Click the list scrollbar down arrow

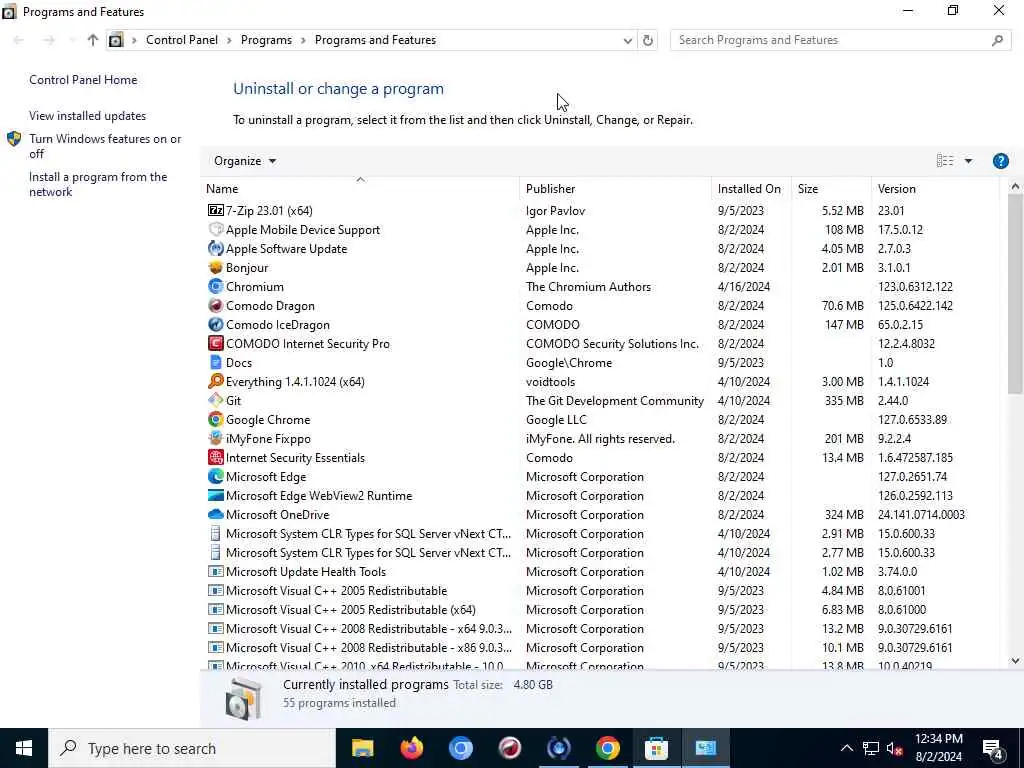point(1015,661)
